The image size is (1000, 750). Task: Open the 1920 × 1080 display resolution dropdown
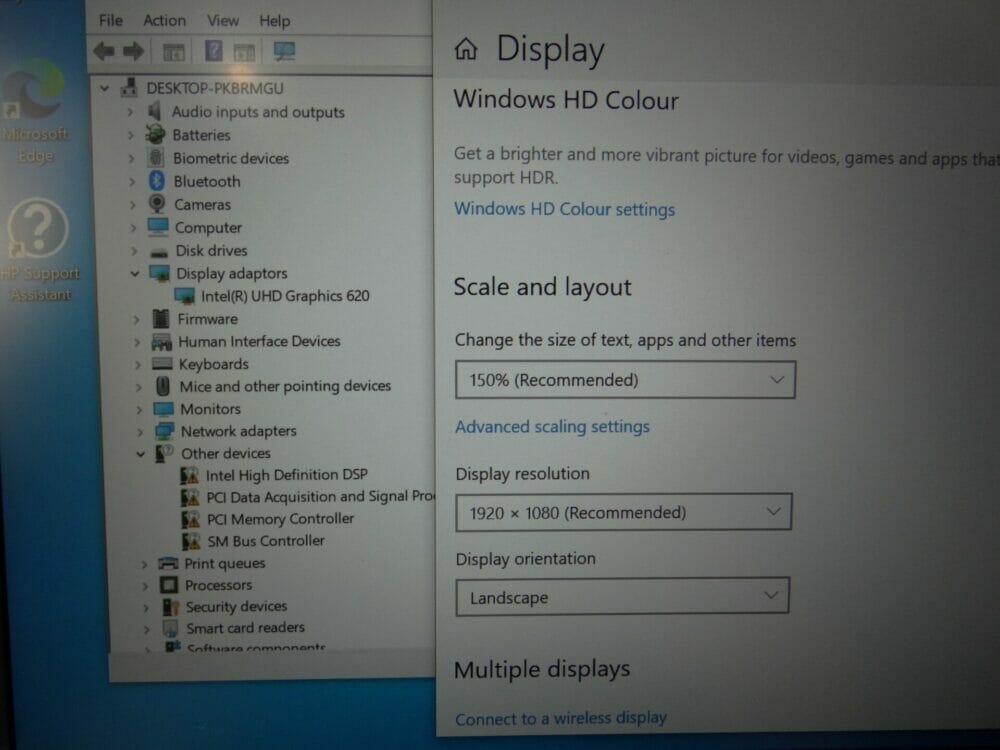tap(624, 512)
